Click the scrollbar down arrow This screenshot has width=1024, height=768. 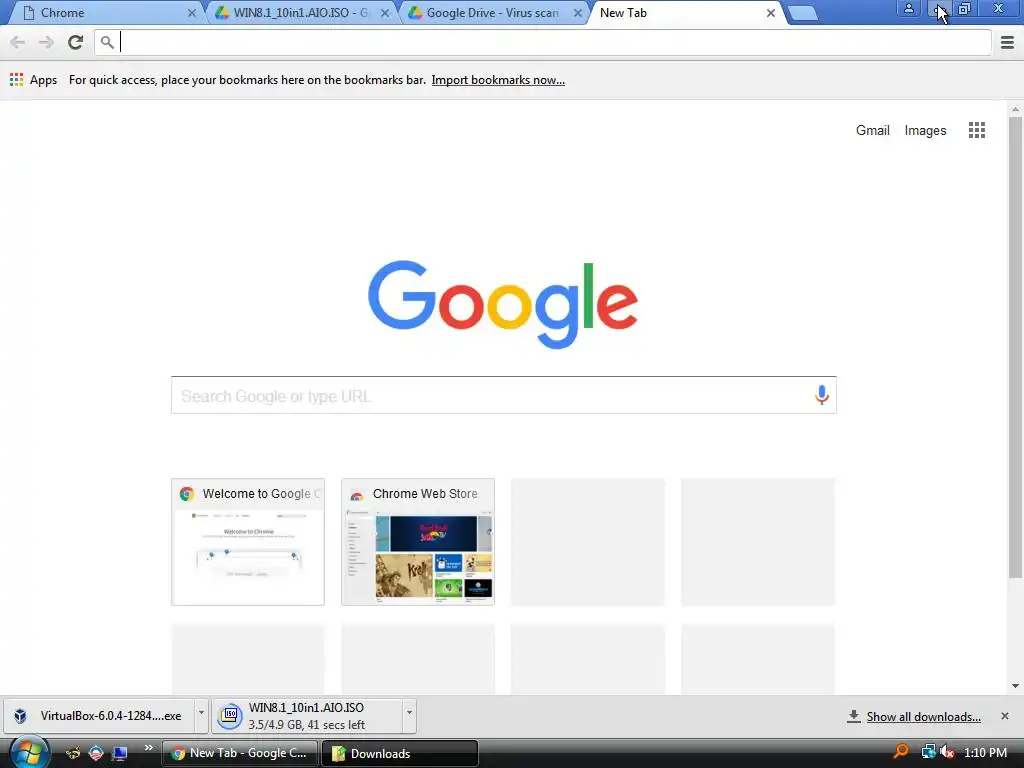click(x=1015, y=686)
